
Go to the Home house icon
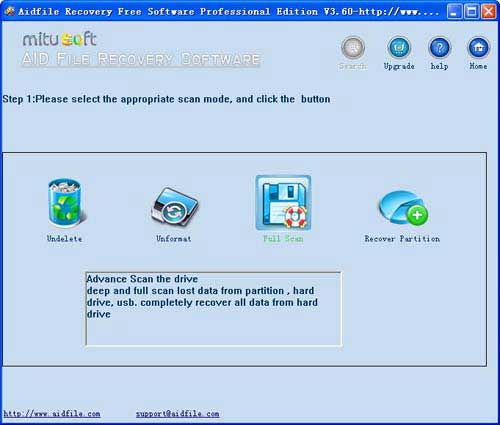[x=479, y=48]
